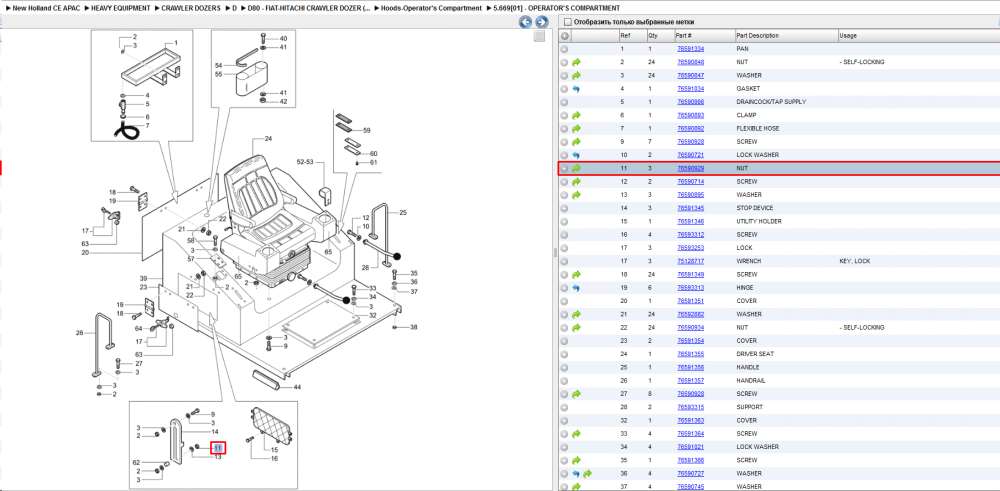Click green arrow on ref 3 WASHER row
Viewport: 1000px width, 491px height.
coord(577,75)
